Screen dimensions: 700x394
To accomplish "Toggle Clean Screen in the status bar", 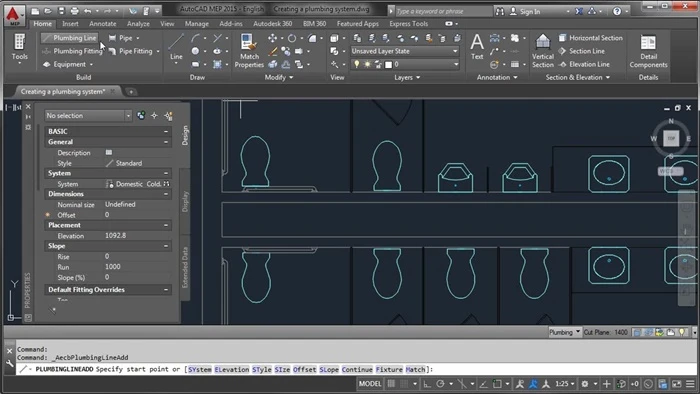I will [x=677, y=384].
